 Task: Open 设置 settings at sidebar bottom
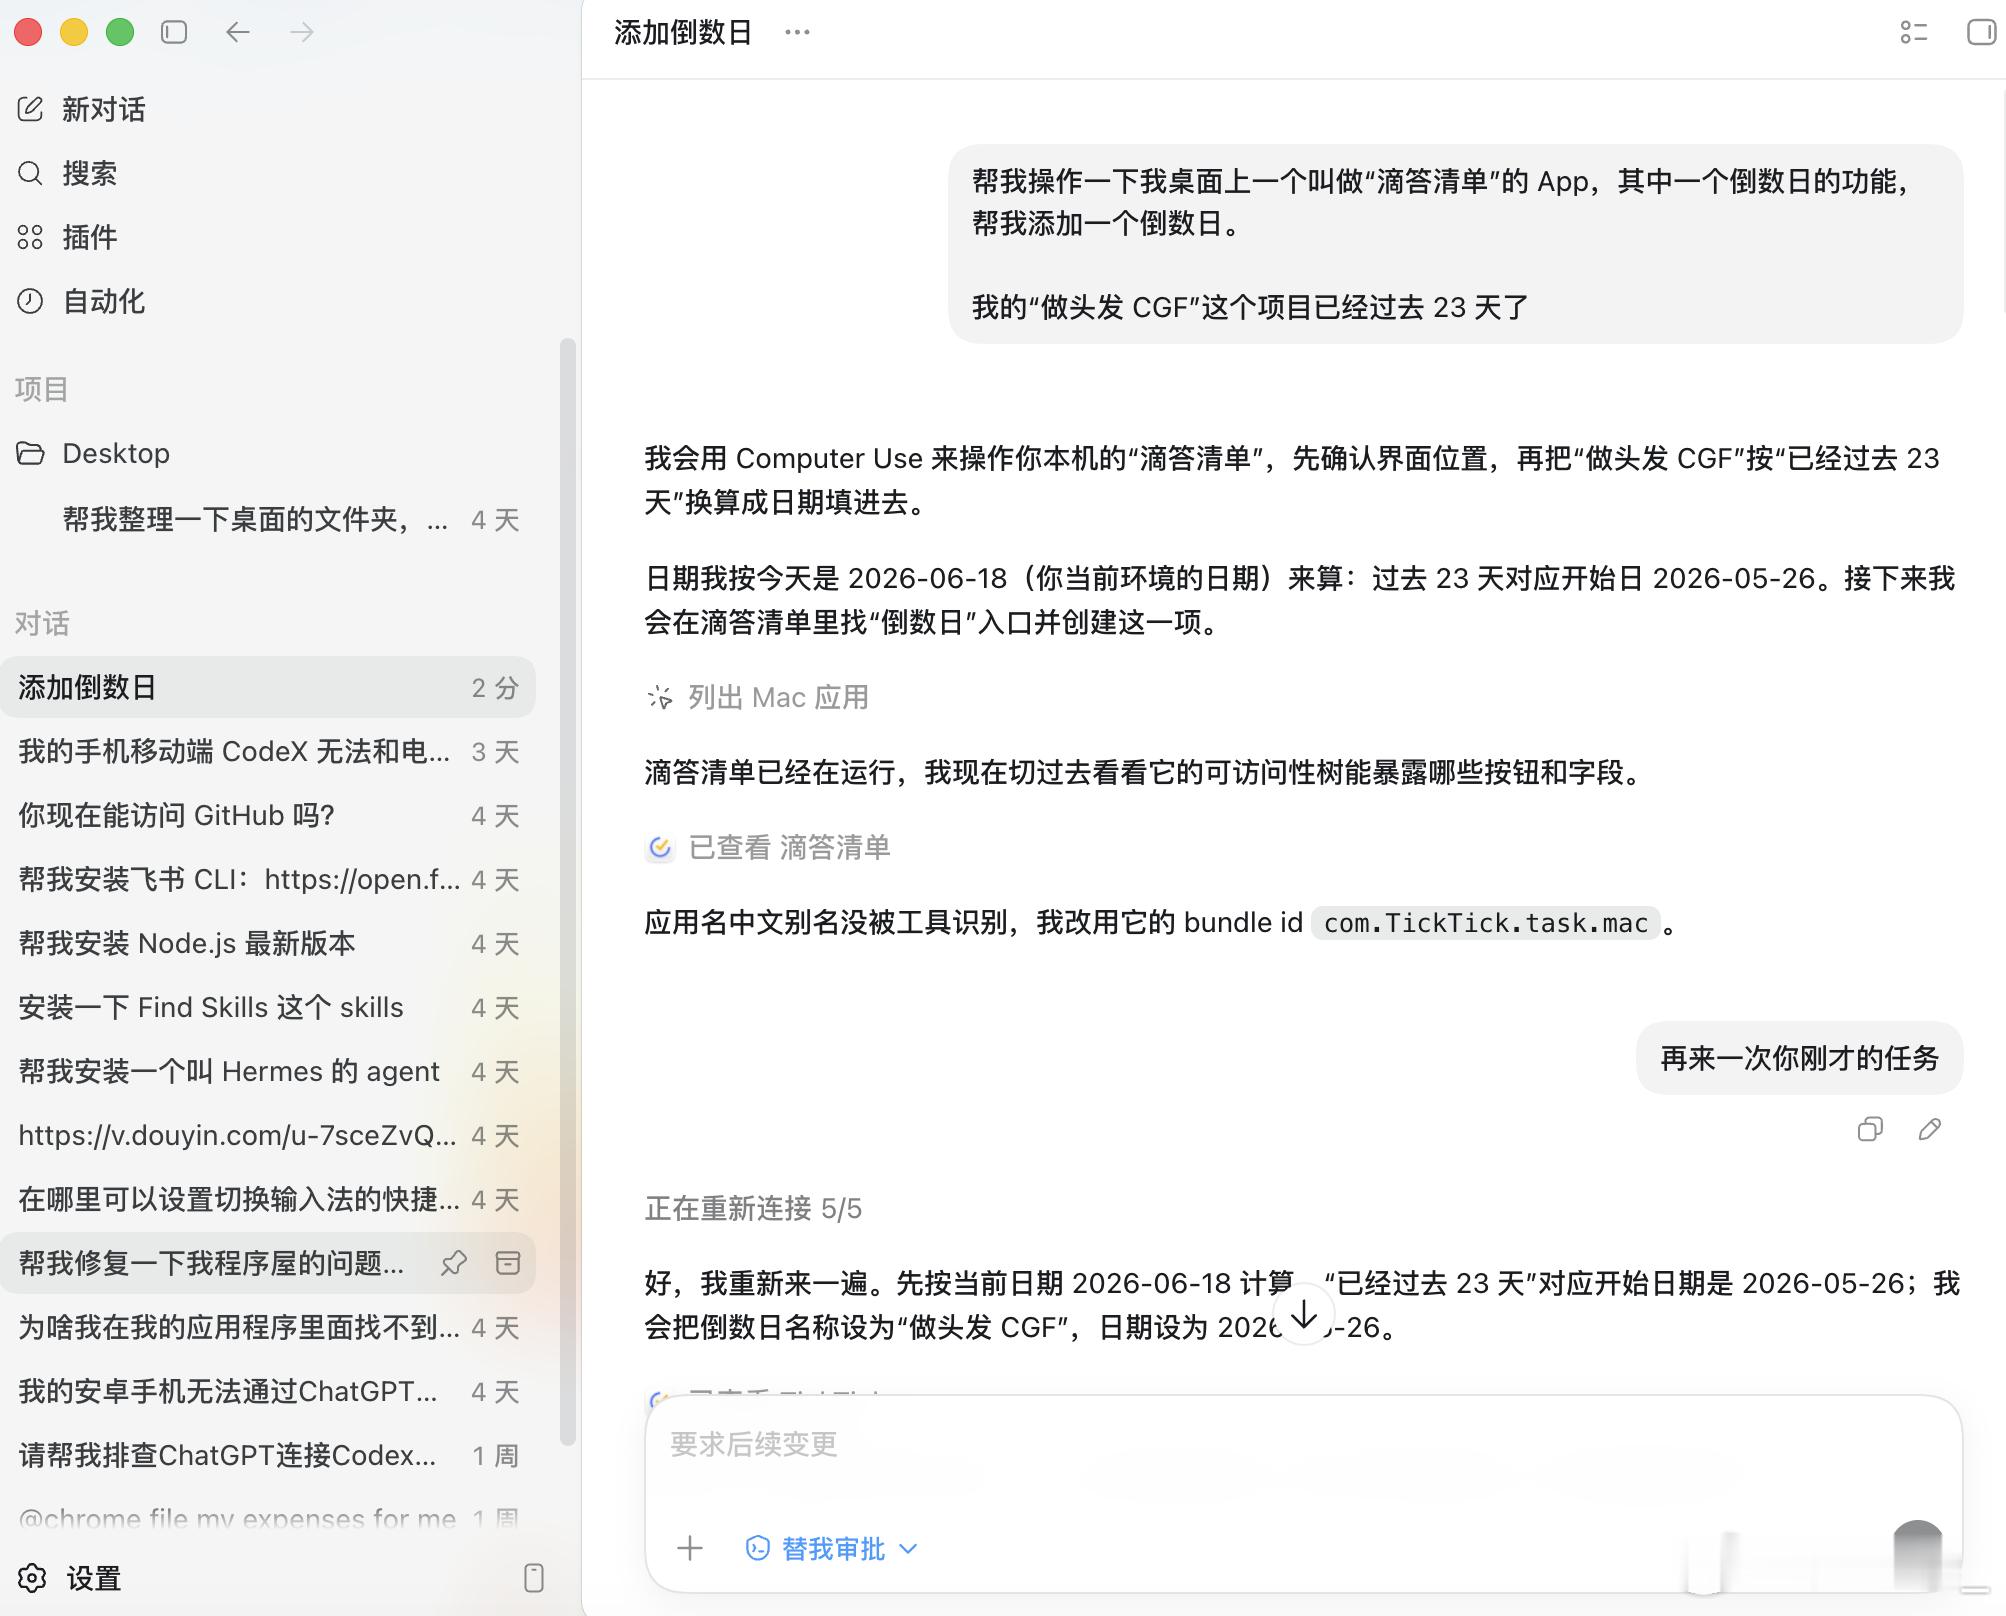(x=70, y=1578)
